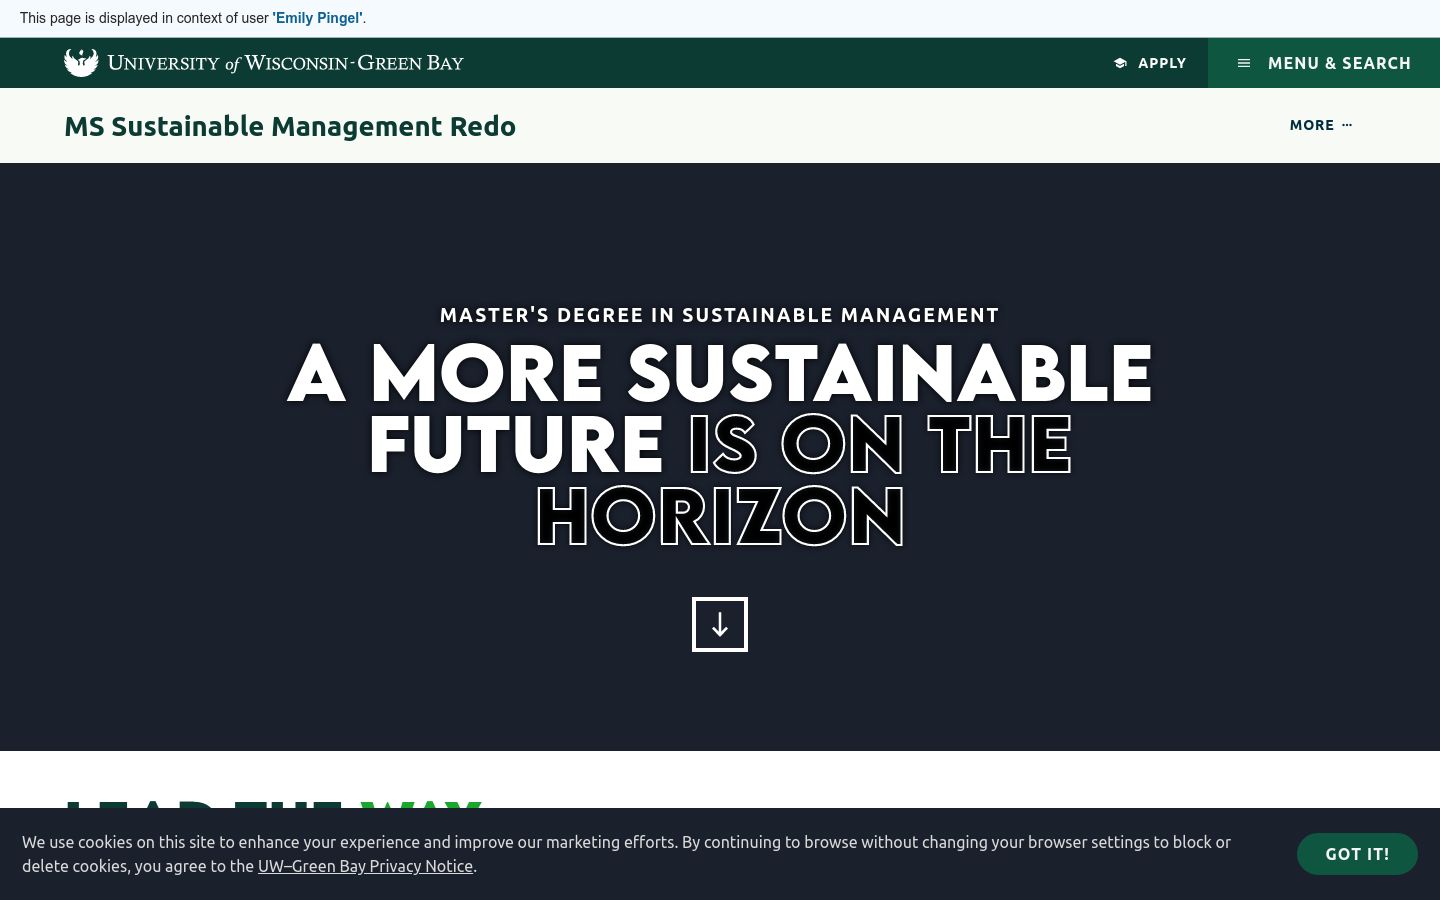
Task: Click the APPLY icon in the dark green bar
Action: (x=1121, y=62)
